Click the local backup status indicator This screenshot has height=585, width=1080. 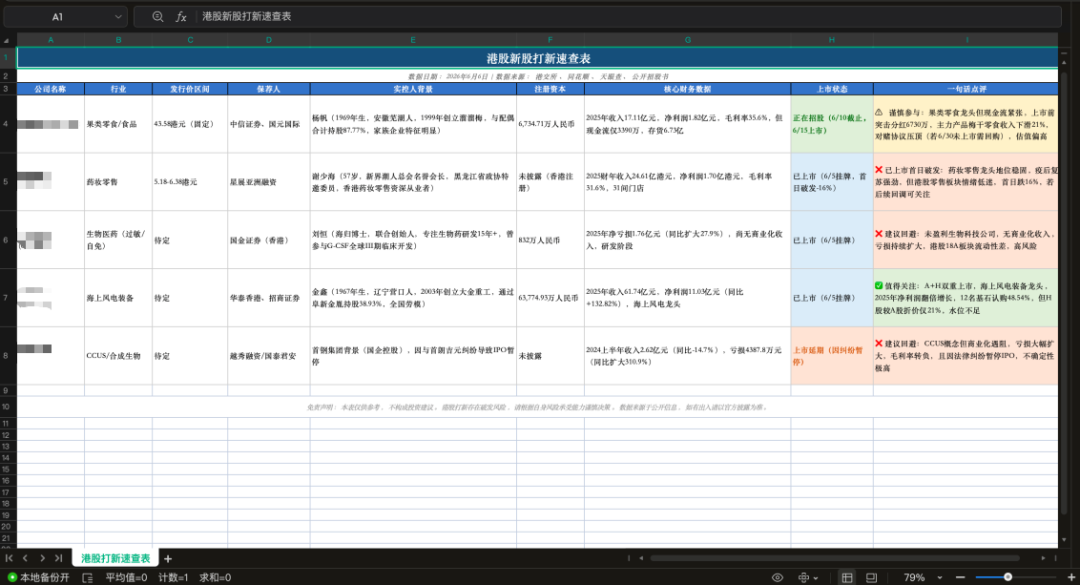[x=39, y=577]
